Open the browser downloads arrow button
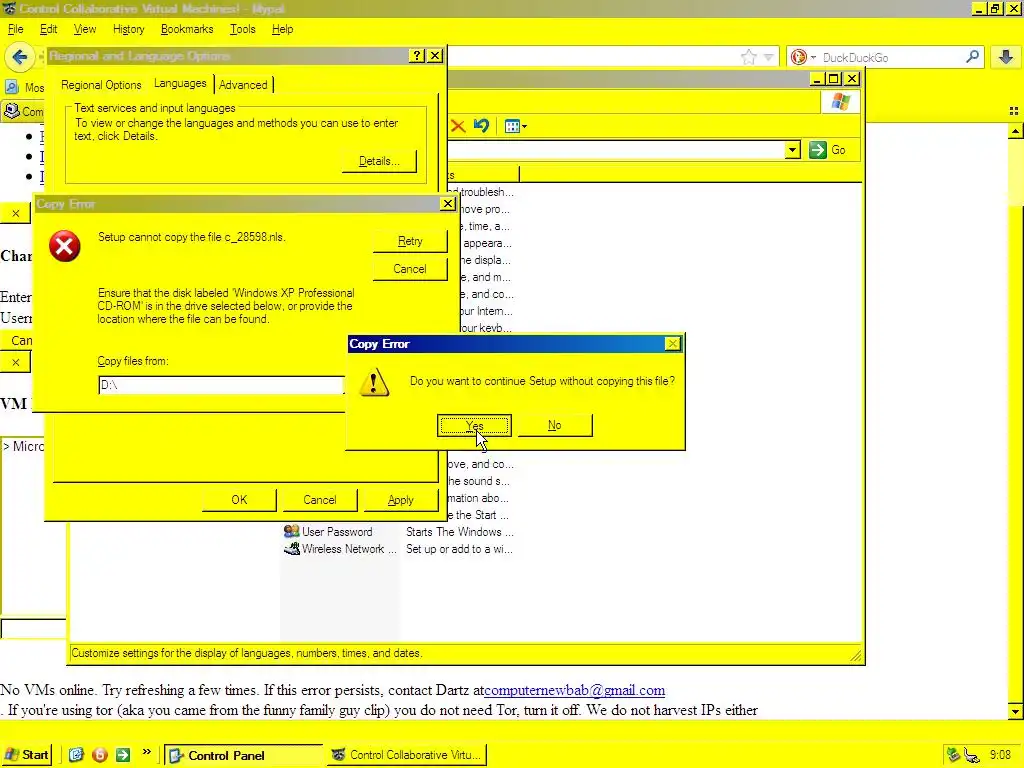The height and width of the screenshot is (768, 1024). click(1006, 57)
